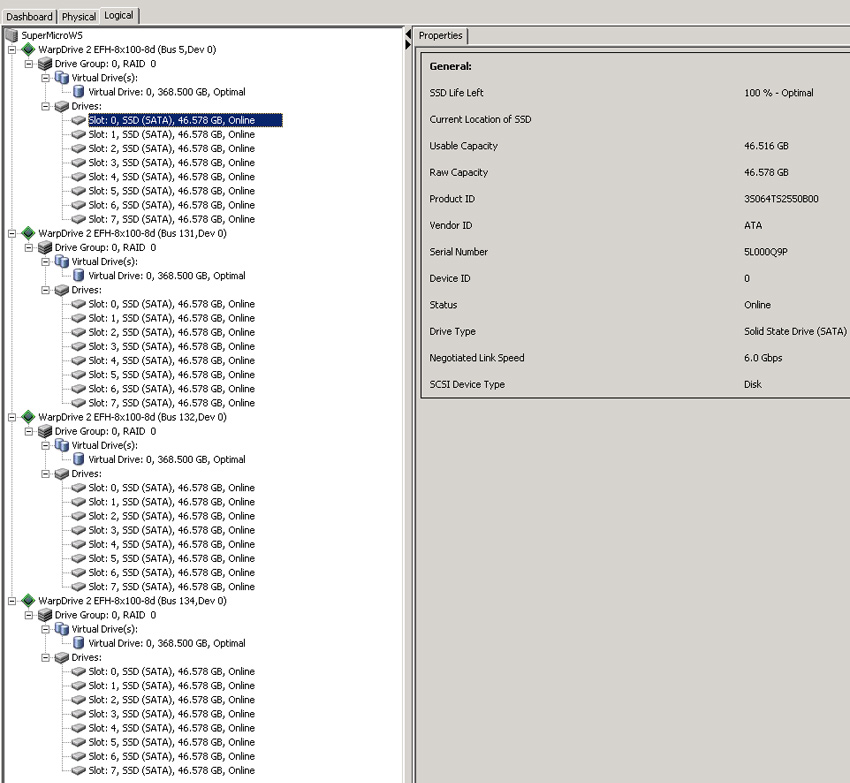Click the Drives stack icon under Bus 131 controller
Image resolution: width=850 pixels, height=783 pixels.
click(62, 290)
